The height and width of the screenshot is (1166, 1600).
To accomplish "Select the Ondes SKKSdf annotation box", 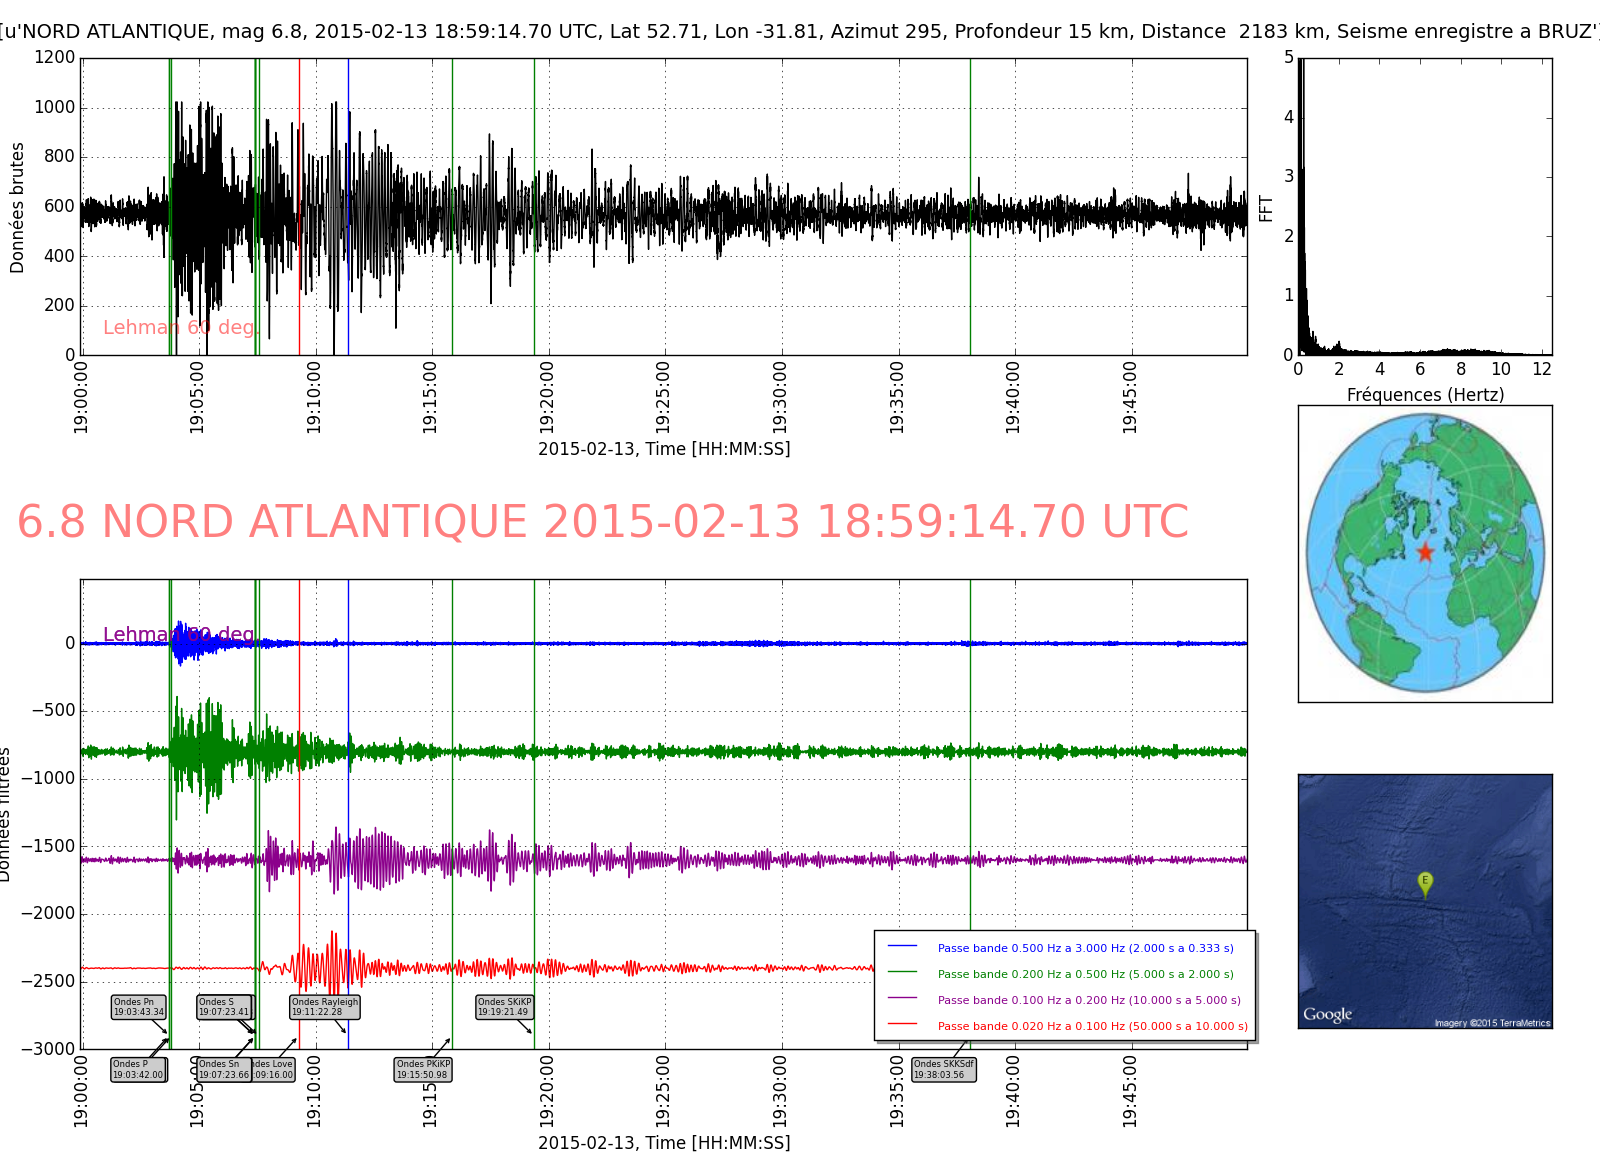I will click(x=943, y=1070).
